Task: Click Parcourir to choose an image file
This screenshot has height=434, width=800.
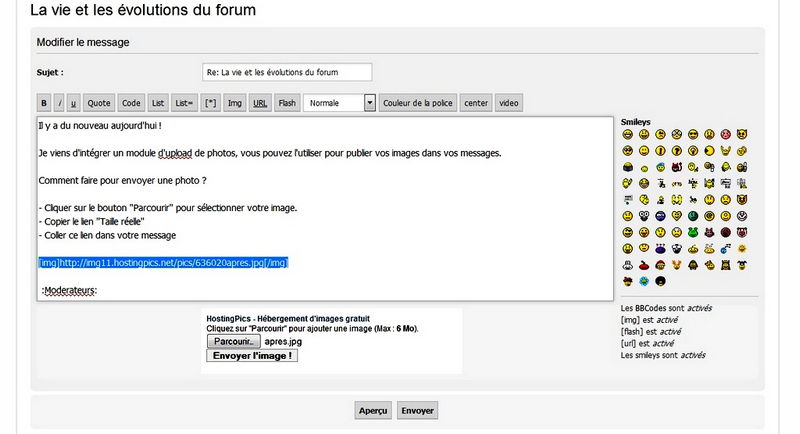Action: tap(234, 341)
